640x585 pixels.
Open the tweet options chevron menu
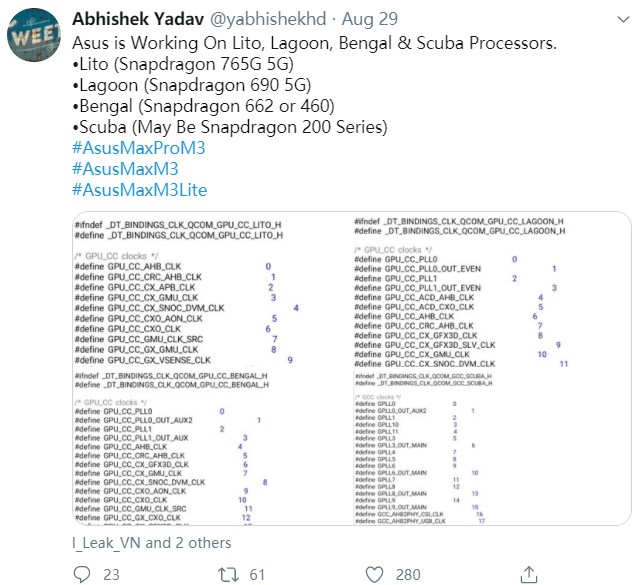pos(623,19)
